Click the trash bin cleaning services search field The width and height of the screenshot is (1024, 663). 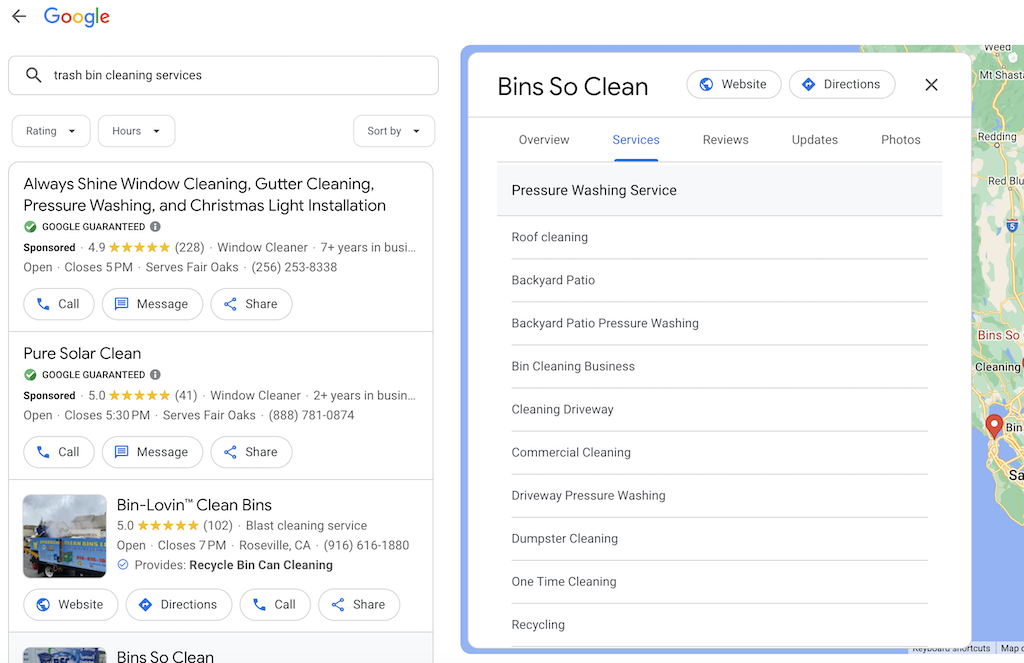point(240,75)
